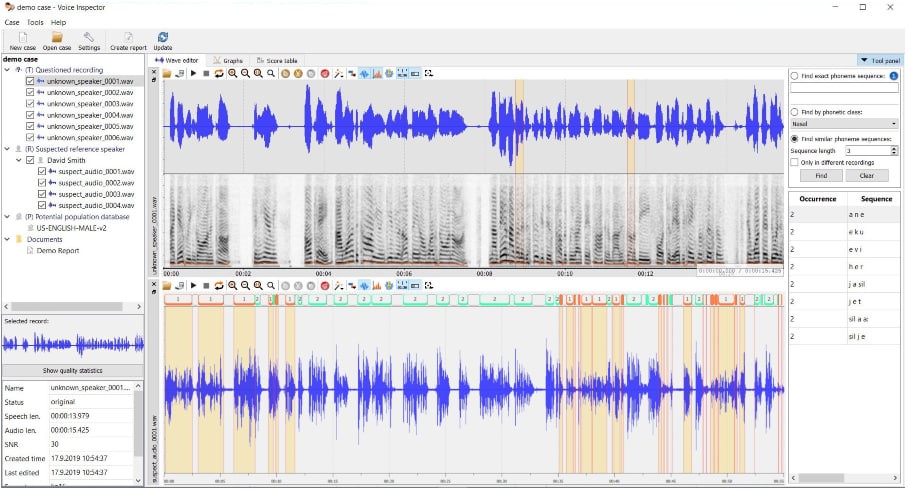Collapse the Tool panel dropdown
This screenshot has height=492, width=909.
(879, 60)
